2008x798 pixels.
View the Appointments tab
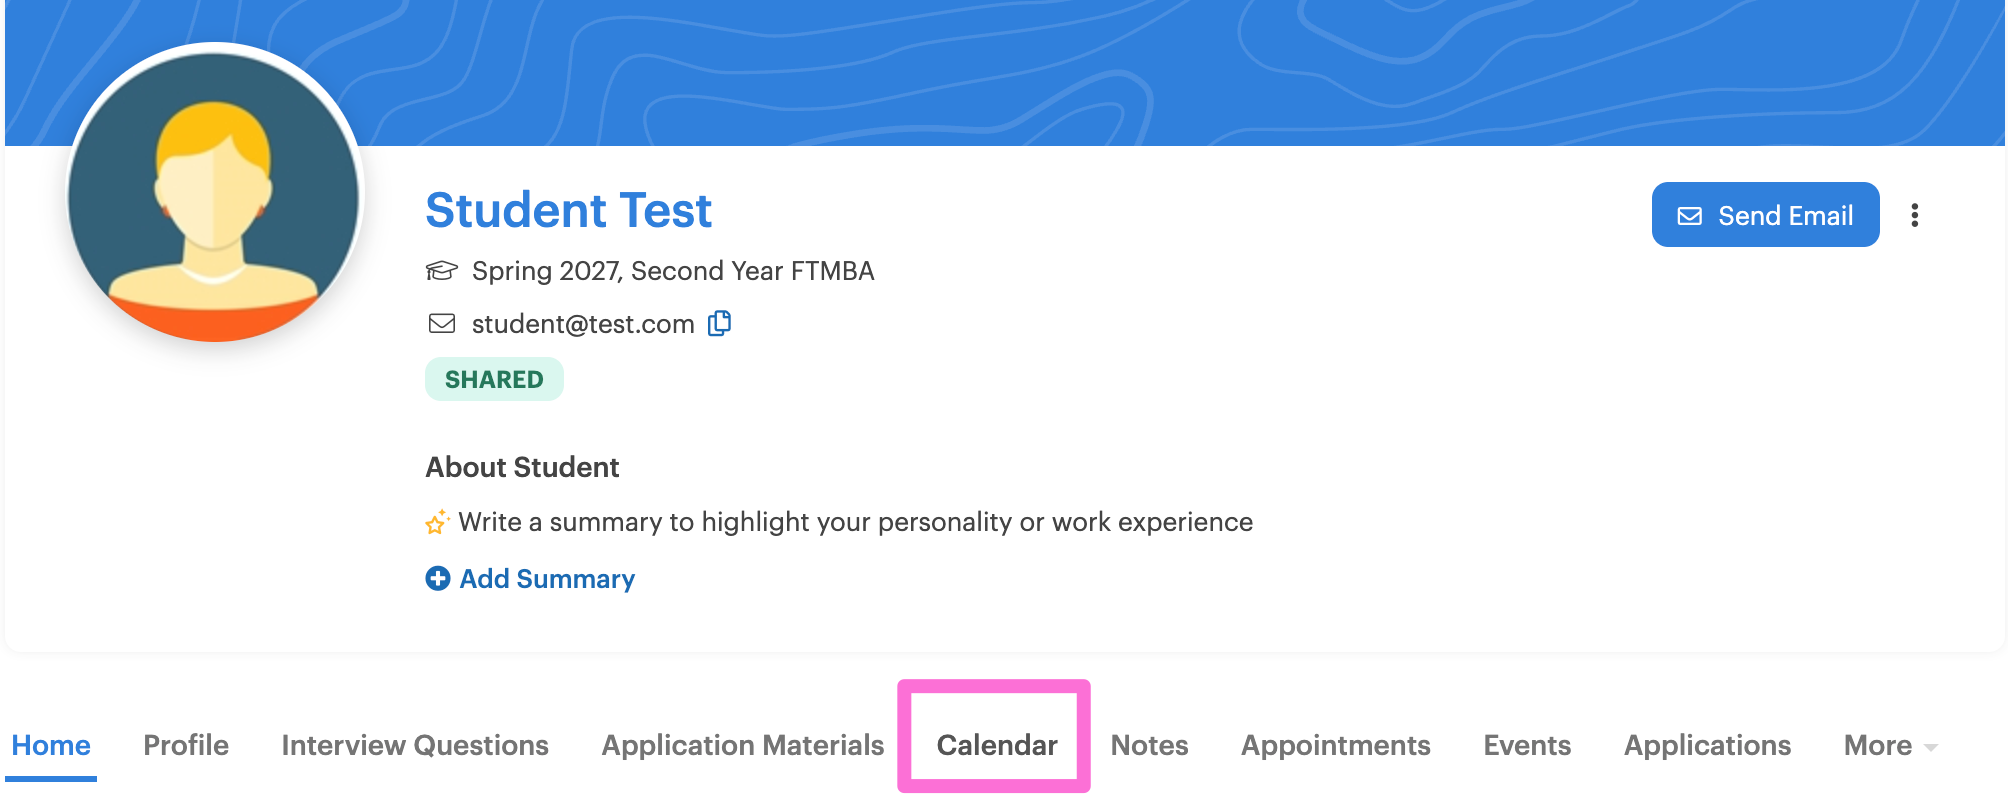coord(1336,745)
